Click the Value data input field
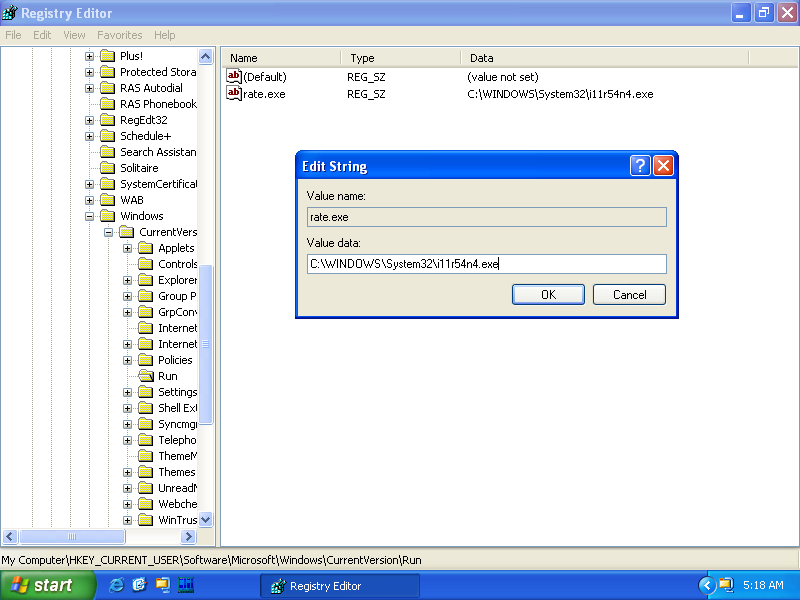 click(x=487, y=264)
